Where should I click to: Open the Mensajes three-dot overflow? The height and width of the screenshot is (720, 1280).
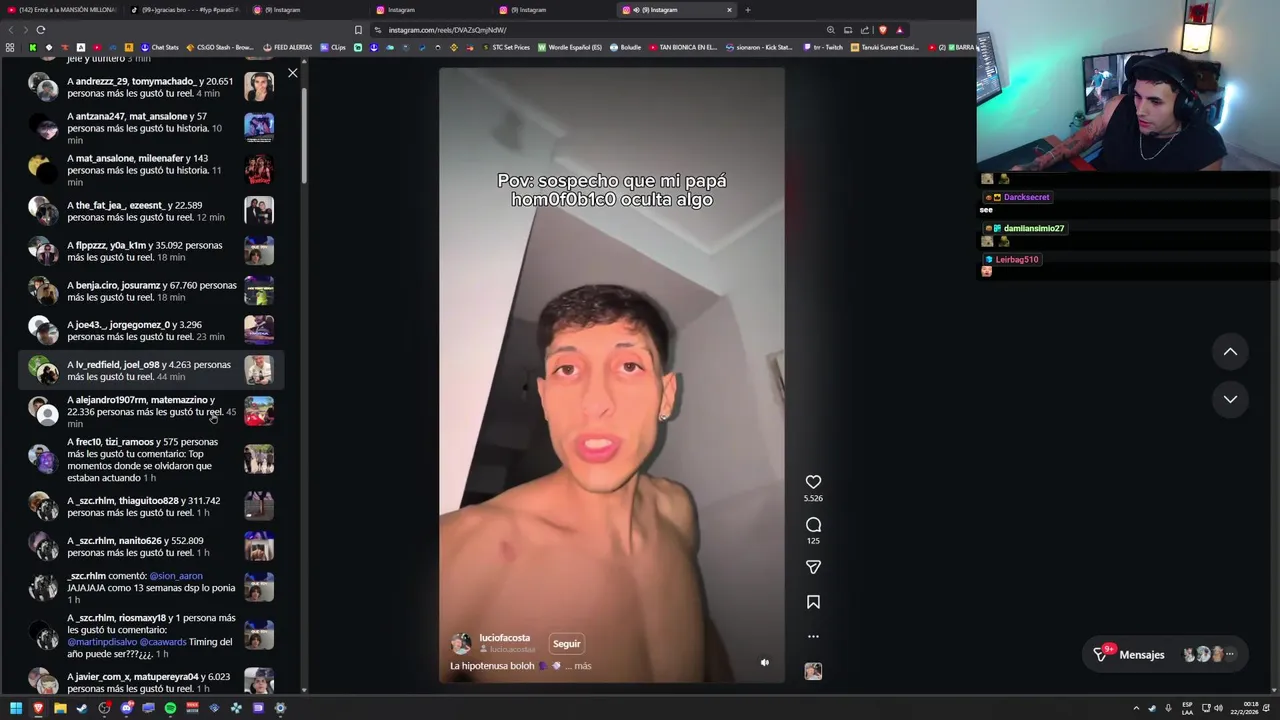pyautogui.click(x=1230, y=655)
